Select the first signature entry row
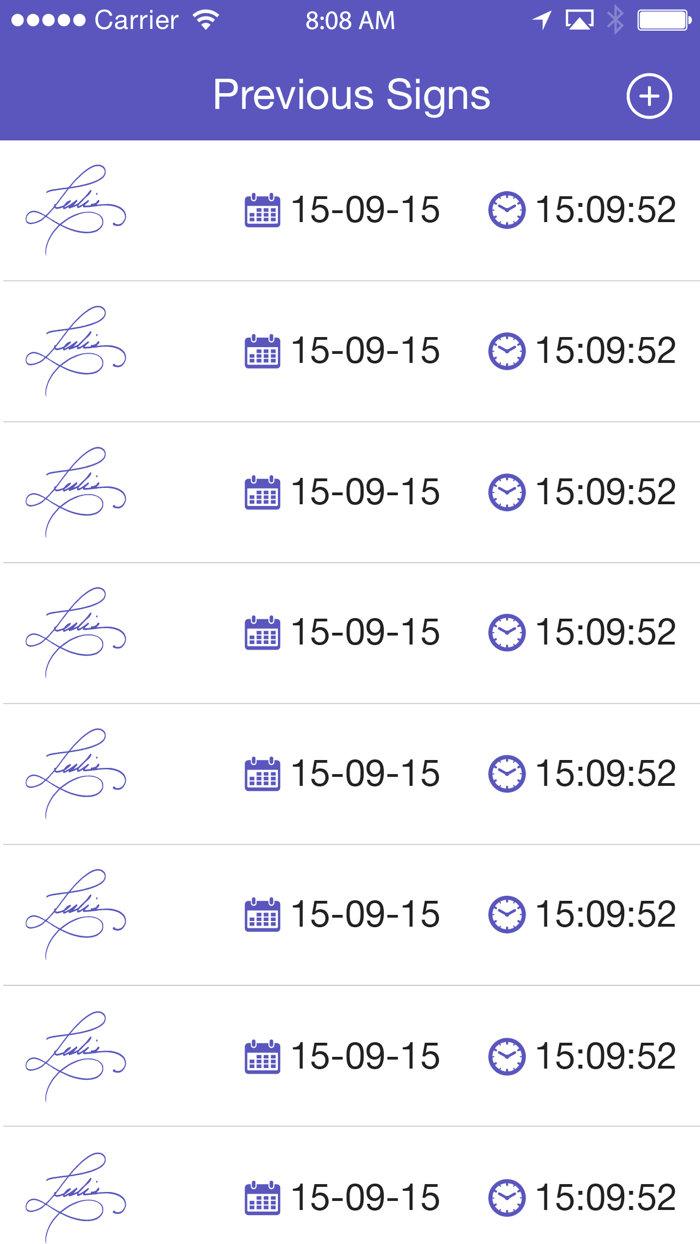Image resolution: width=700 pixels, height=1244 pixels. click(x=350, y=210)
